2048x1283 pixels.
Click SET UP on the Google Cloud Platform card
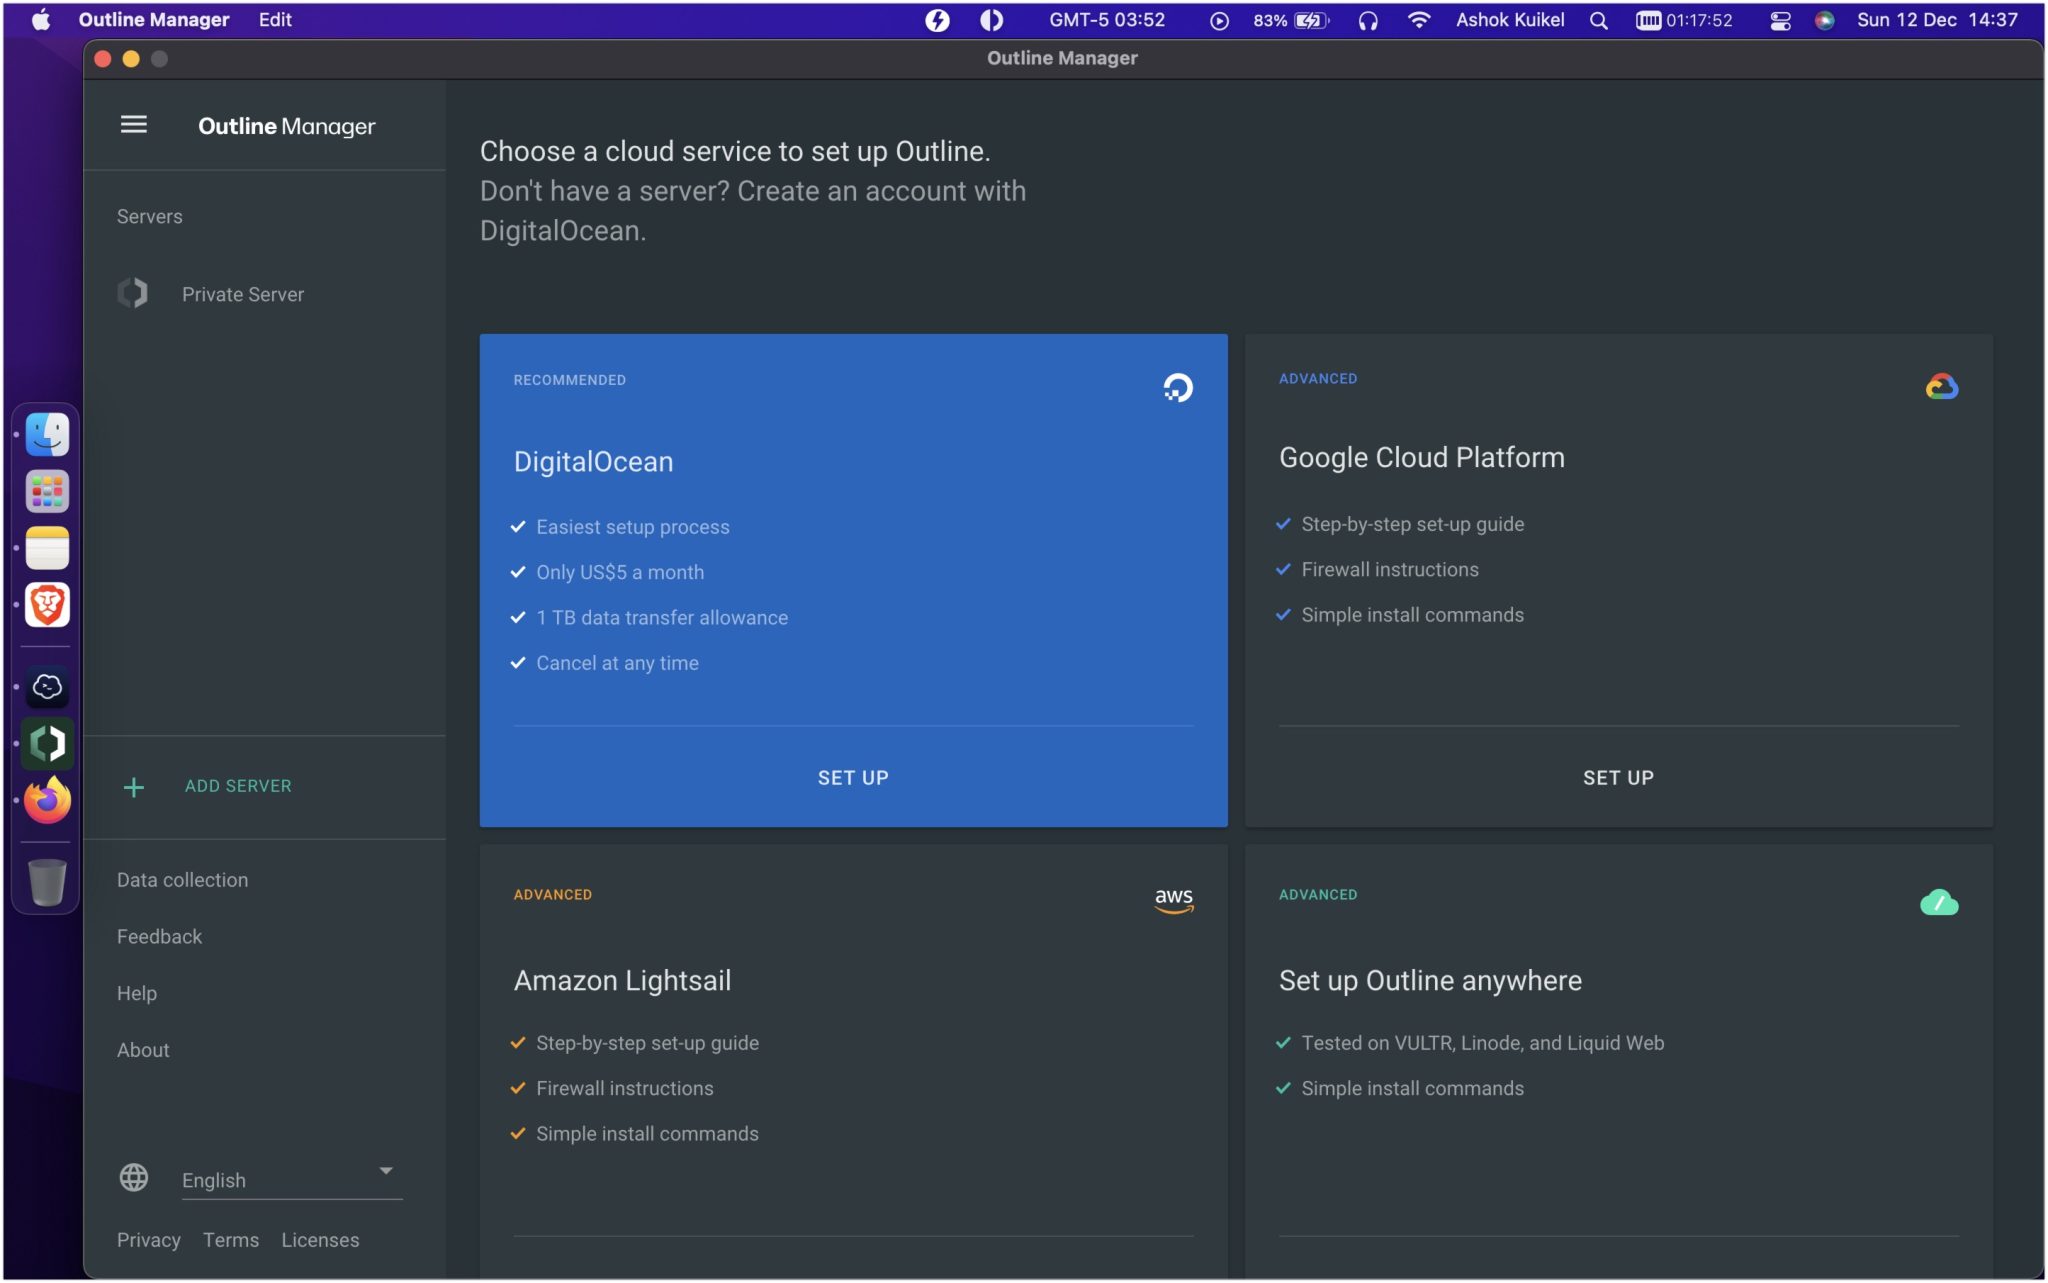pos(1616,777)
